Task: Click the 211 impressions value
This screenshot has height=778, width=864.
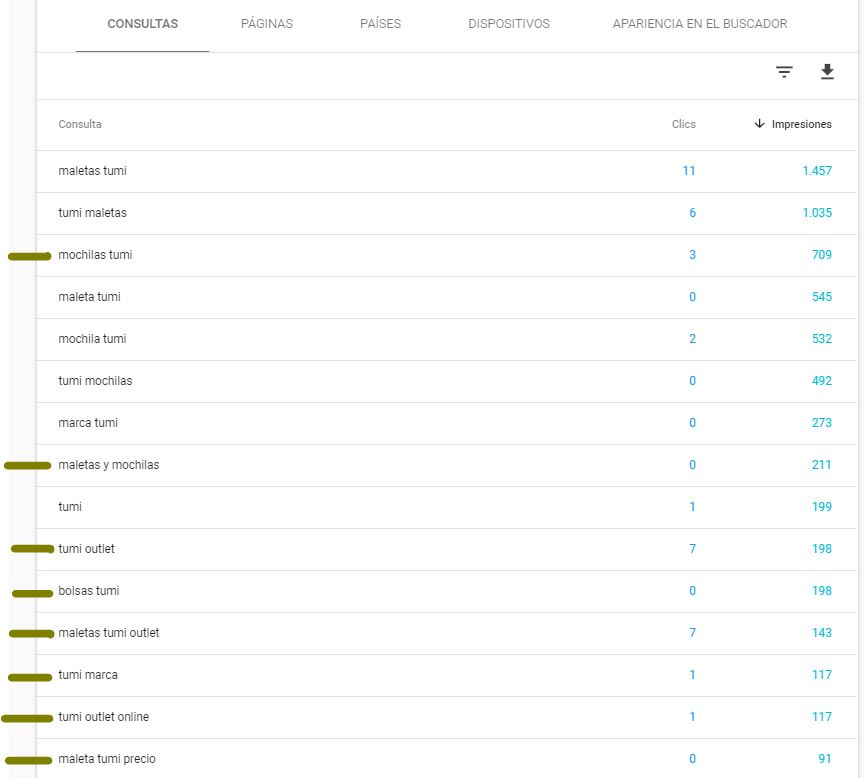Action: (822, 464)
